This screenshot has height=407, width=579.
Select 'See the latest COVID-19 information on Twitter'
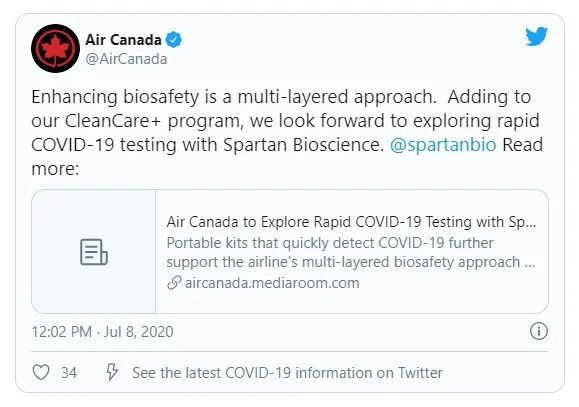point(287,372)
